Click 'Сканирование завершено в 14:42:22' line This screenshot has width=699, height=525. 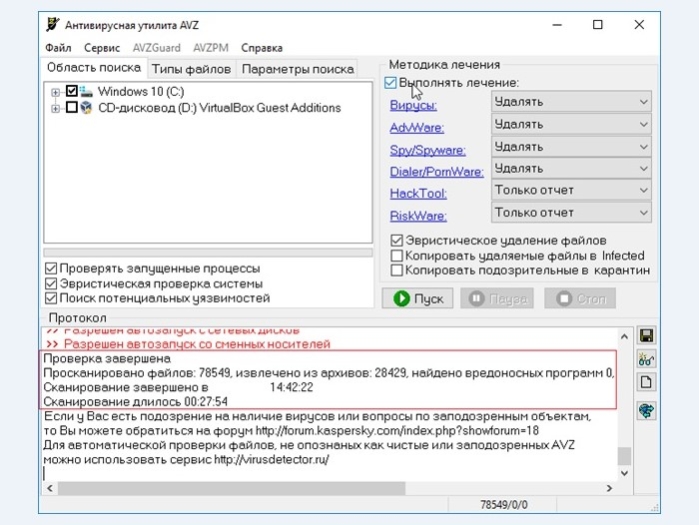pos(178,387)
